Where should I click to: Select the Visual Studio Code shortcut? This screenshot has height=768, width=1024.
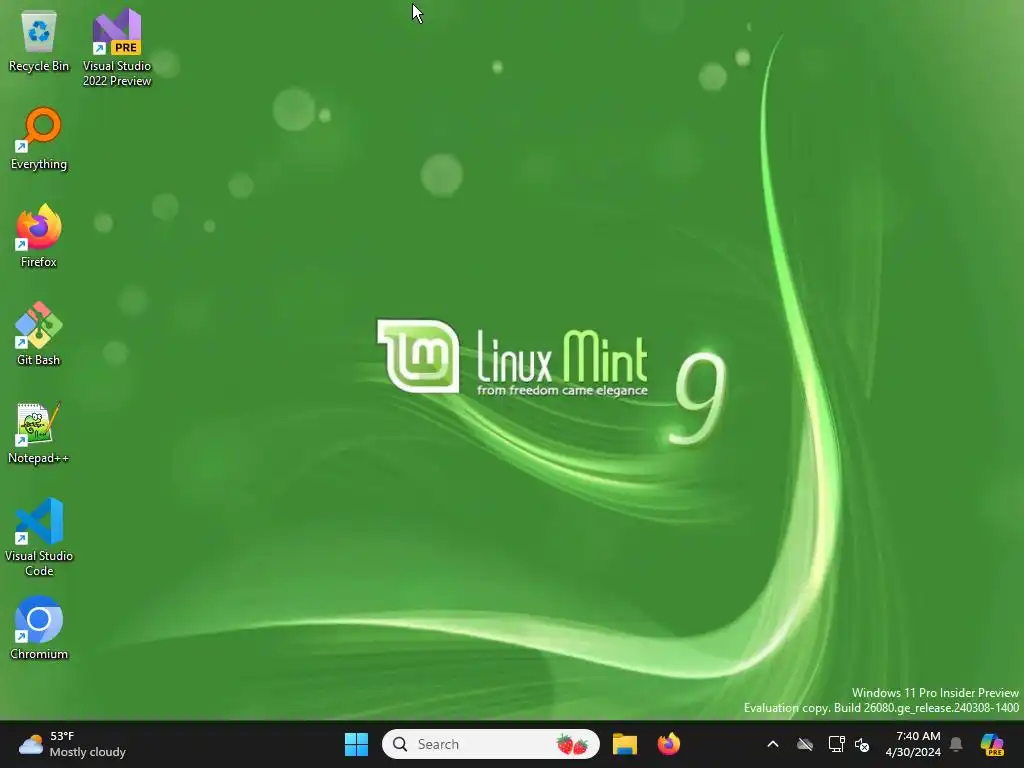(39, 537)
